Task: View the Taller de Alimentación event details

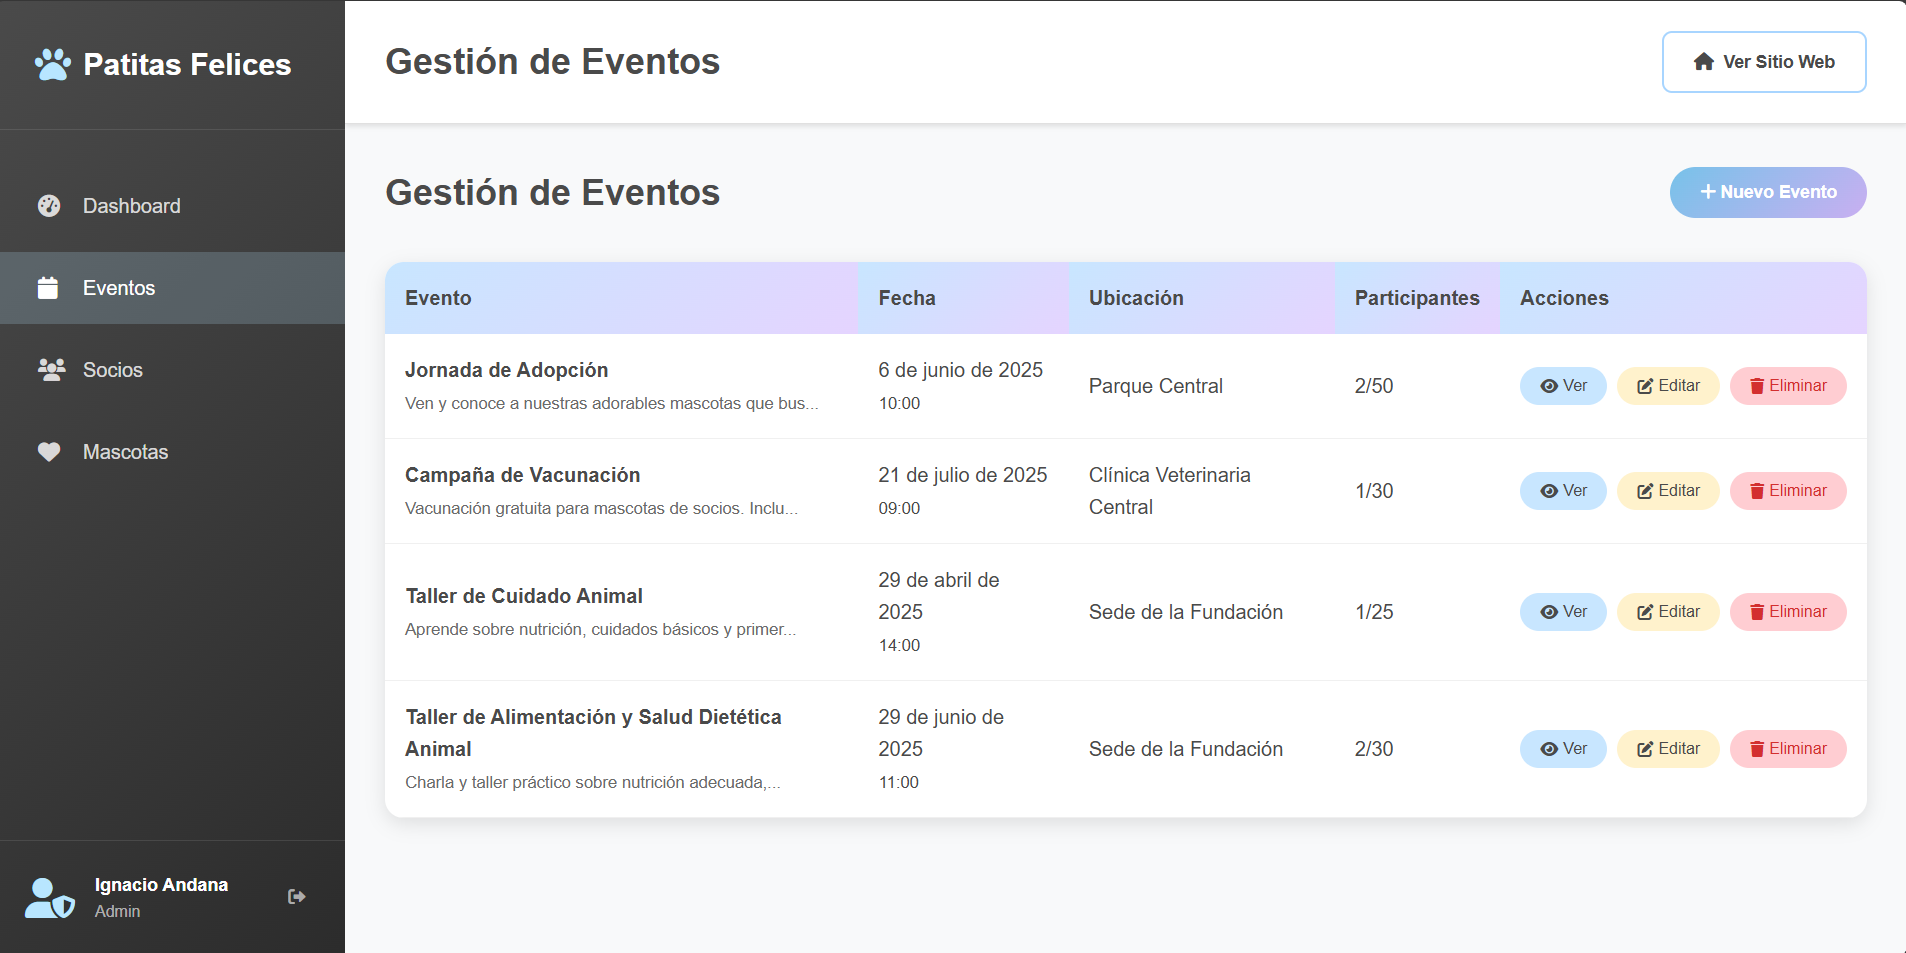Action: coord(1562,749)
